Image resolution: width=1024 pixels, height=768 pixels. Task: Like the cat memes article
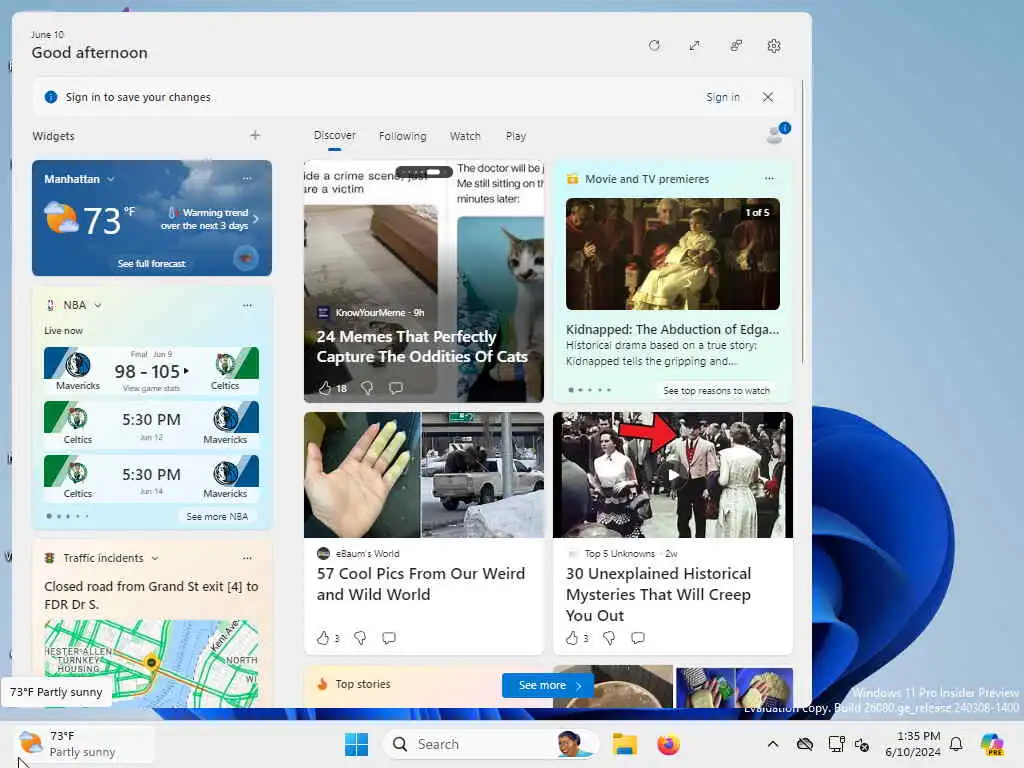coord(325,388)
